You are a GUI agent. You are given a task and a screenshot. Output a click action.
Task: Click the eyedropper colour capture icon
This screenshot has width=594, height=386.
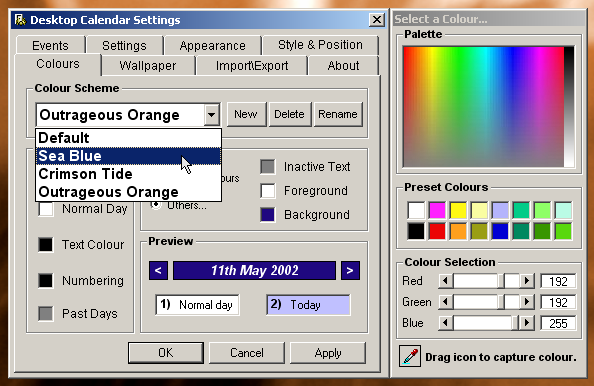click(x=410, y=356)
